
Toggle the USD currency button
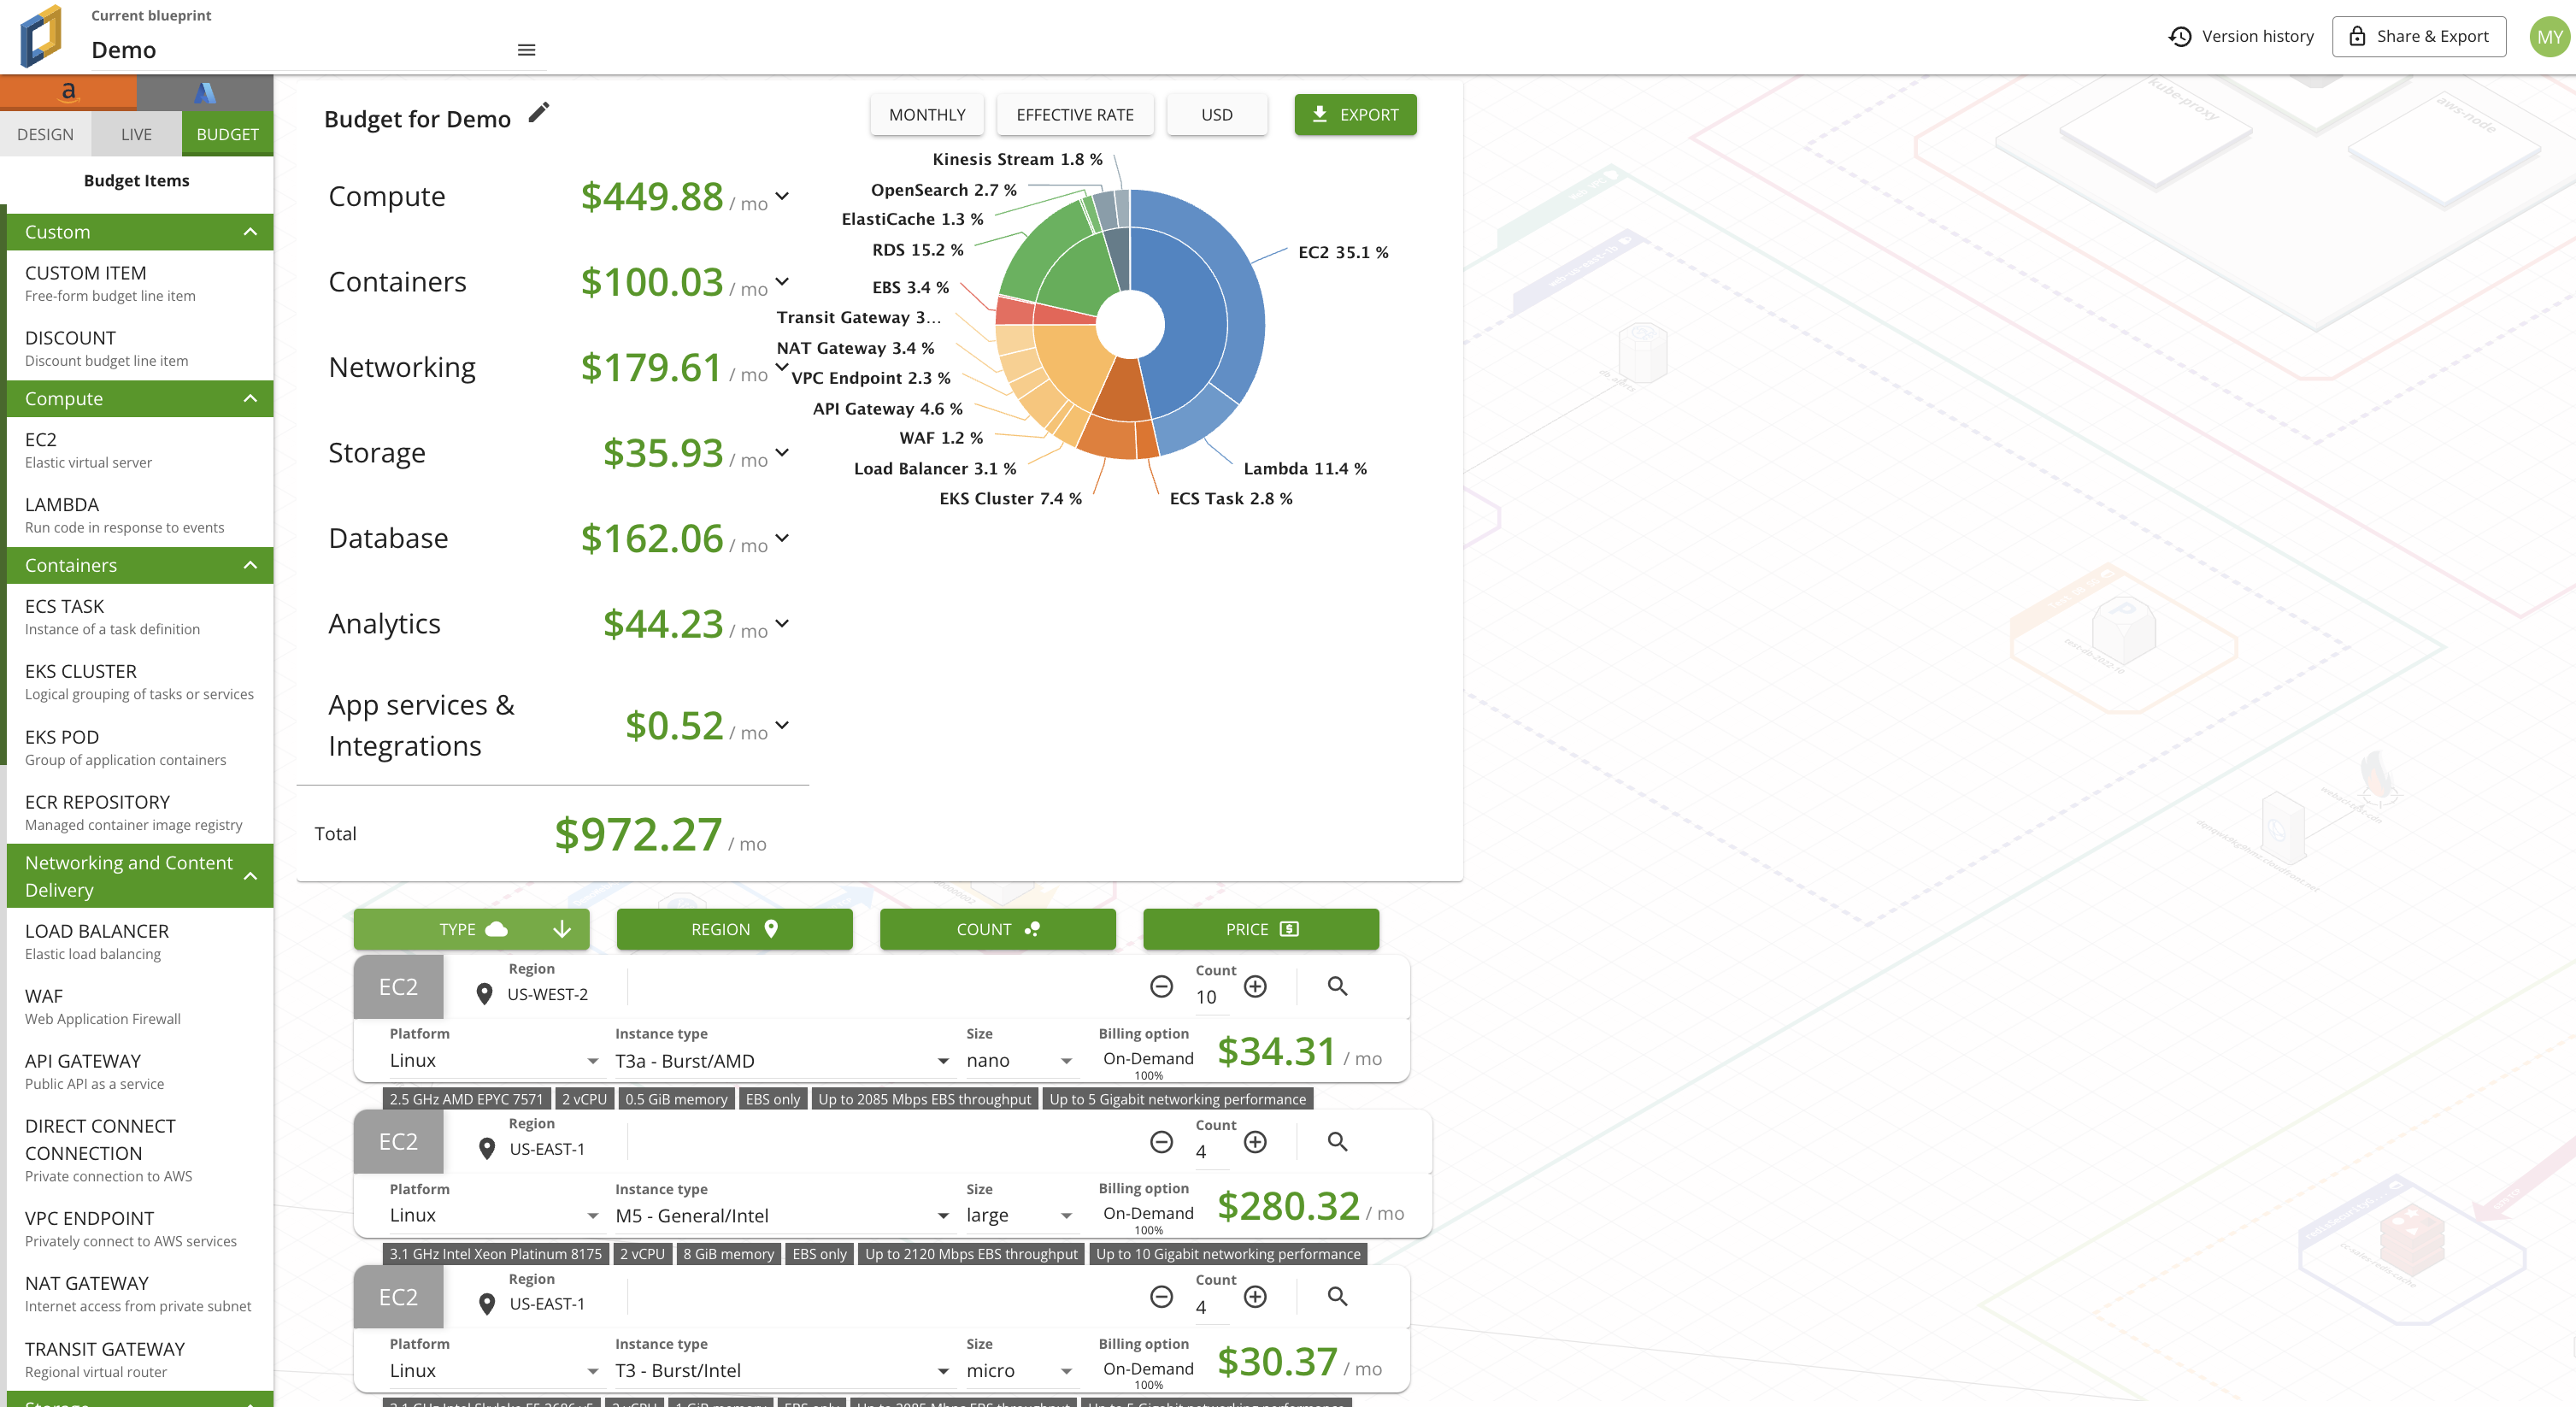pos(1216,115)
